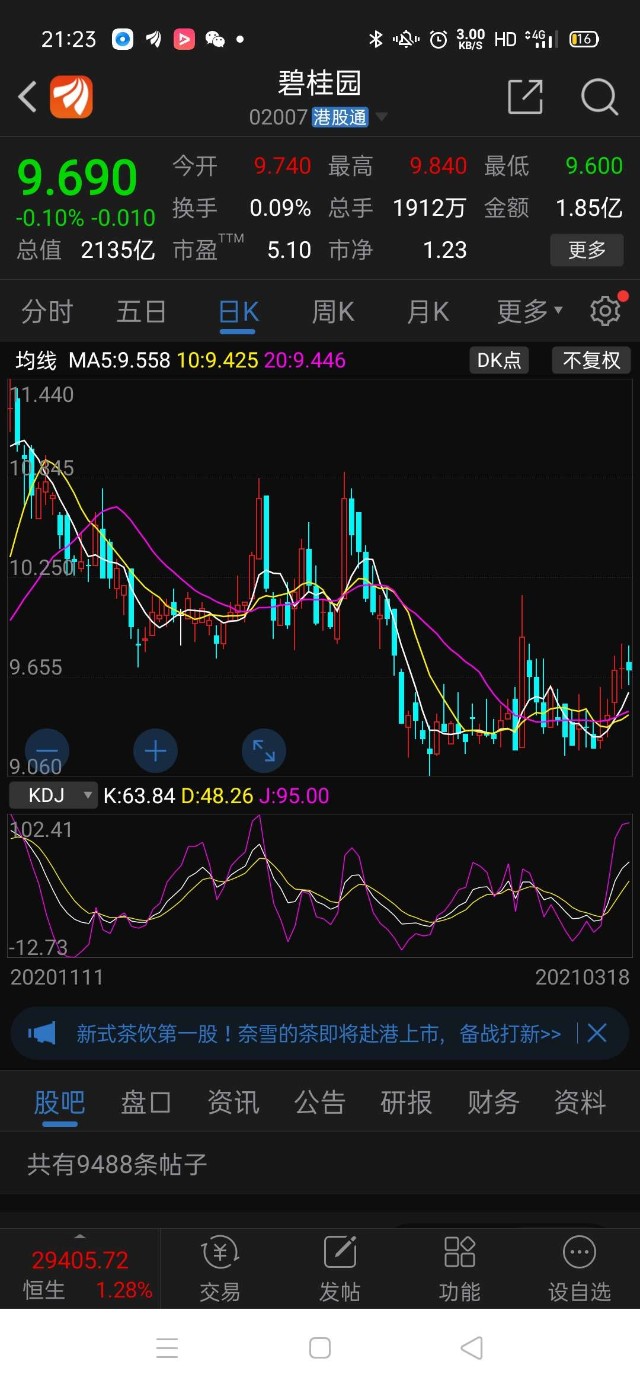Viewport: 640px width, 1387px height.
Task: Toggle the DK点 indicator
Action: click(499, 360)
